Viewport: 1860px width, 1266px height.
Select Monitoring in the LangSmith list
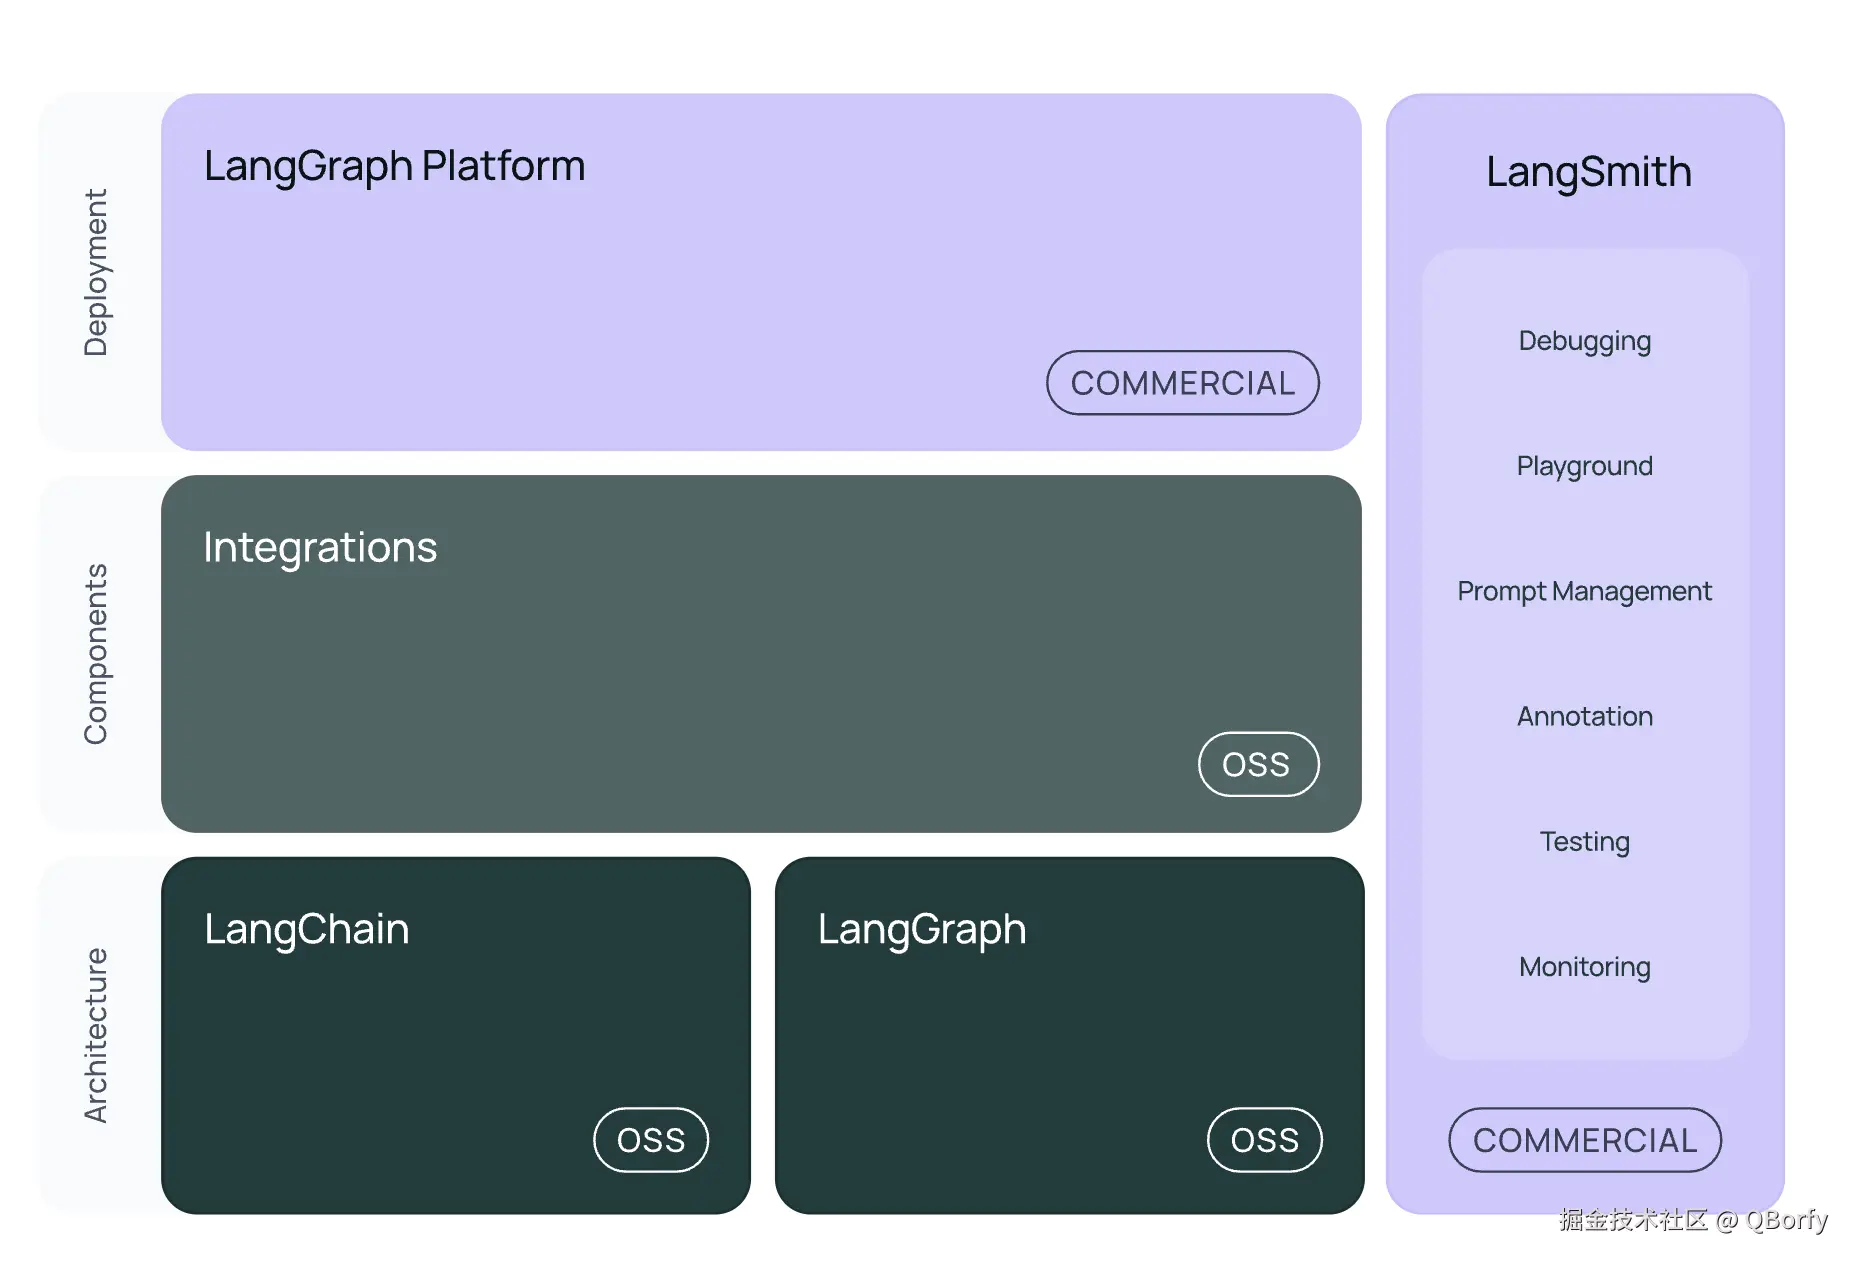coord(1584,967)
